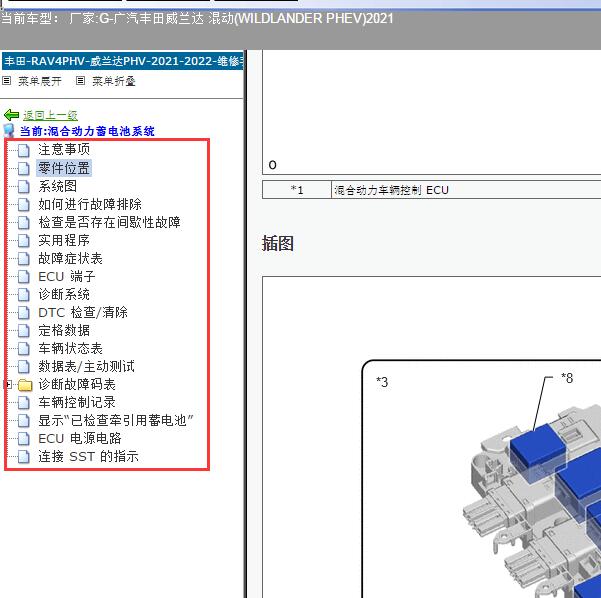601x598 pixels.
Task: Click document icon beside 故障症状表
Action: click(24, 258)
